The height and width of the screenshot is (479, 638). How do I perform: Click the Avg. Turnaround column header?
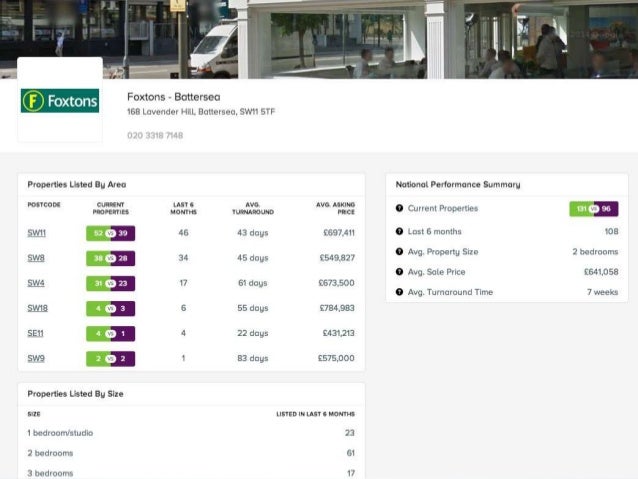pyautogui.click(x=253, y=208)
